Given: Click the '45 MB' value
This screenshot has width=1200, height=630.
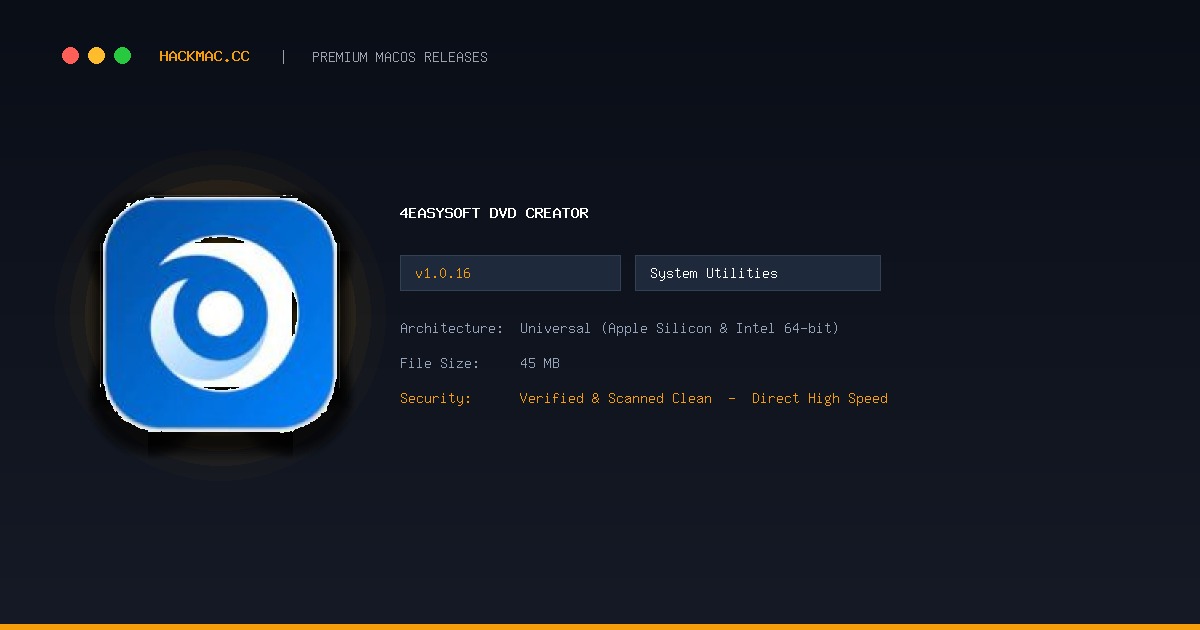Looking at the screenshot, I should (540, 363).
